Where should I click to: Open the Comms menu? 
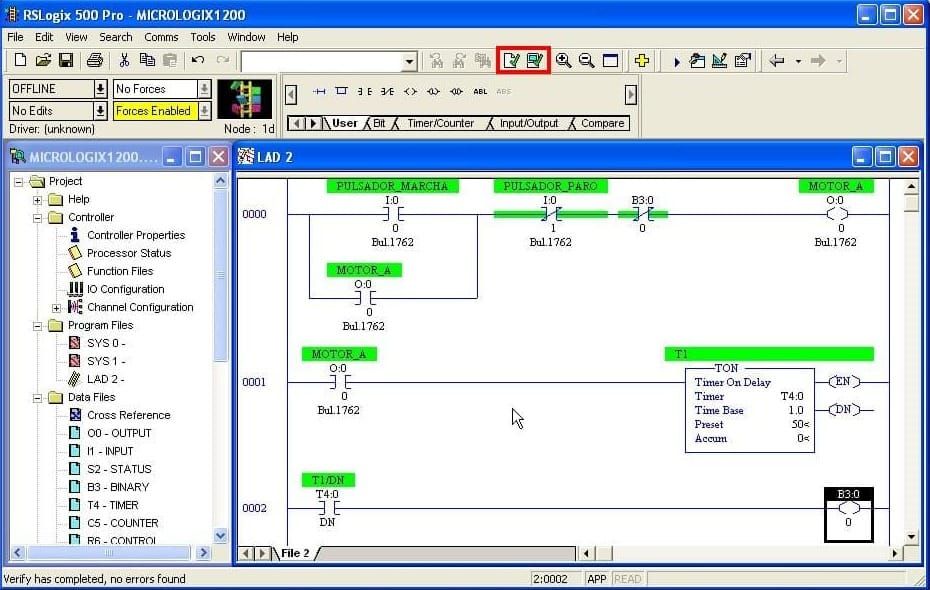[161, 37]
